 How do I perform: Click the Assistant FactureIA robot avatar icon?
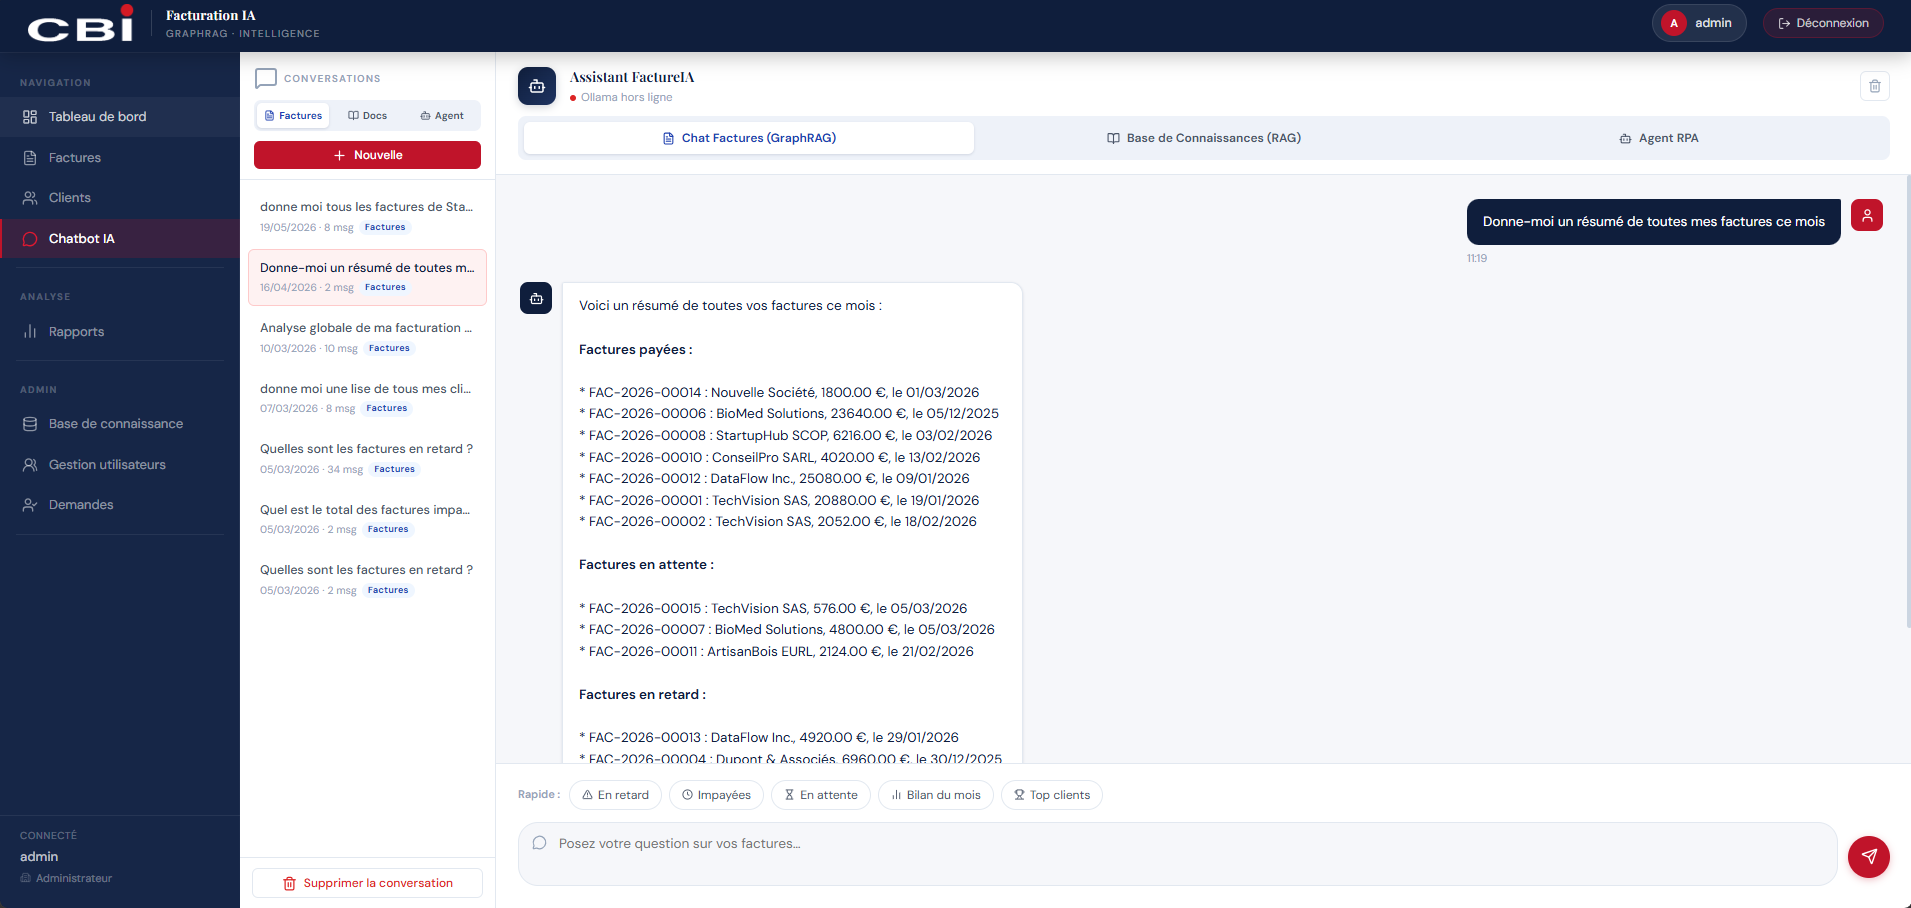click(x=537, y=86)
